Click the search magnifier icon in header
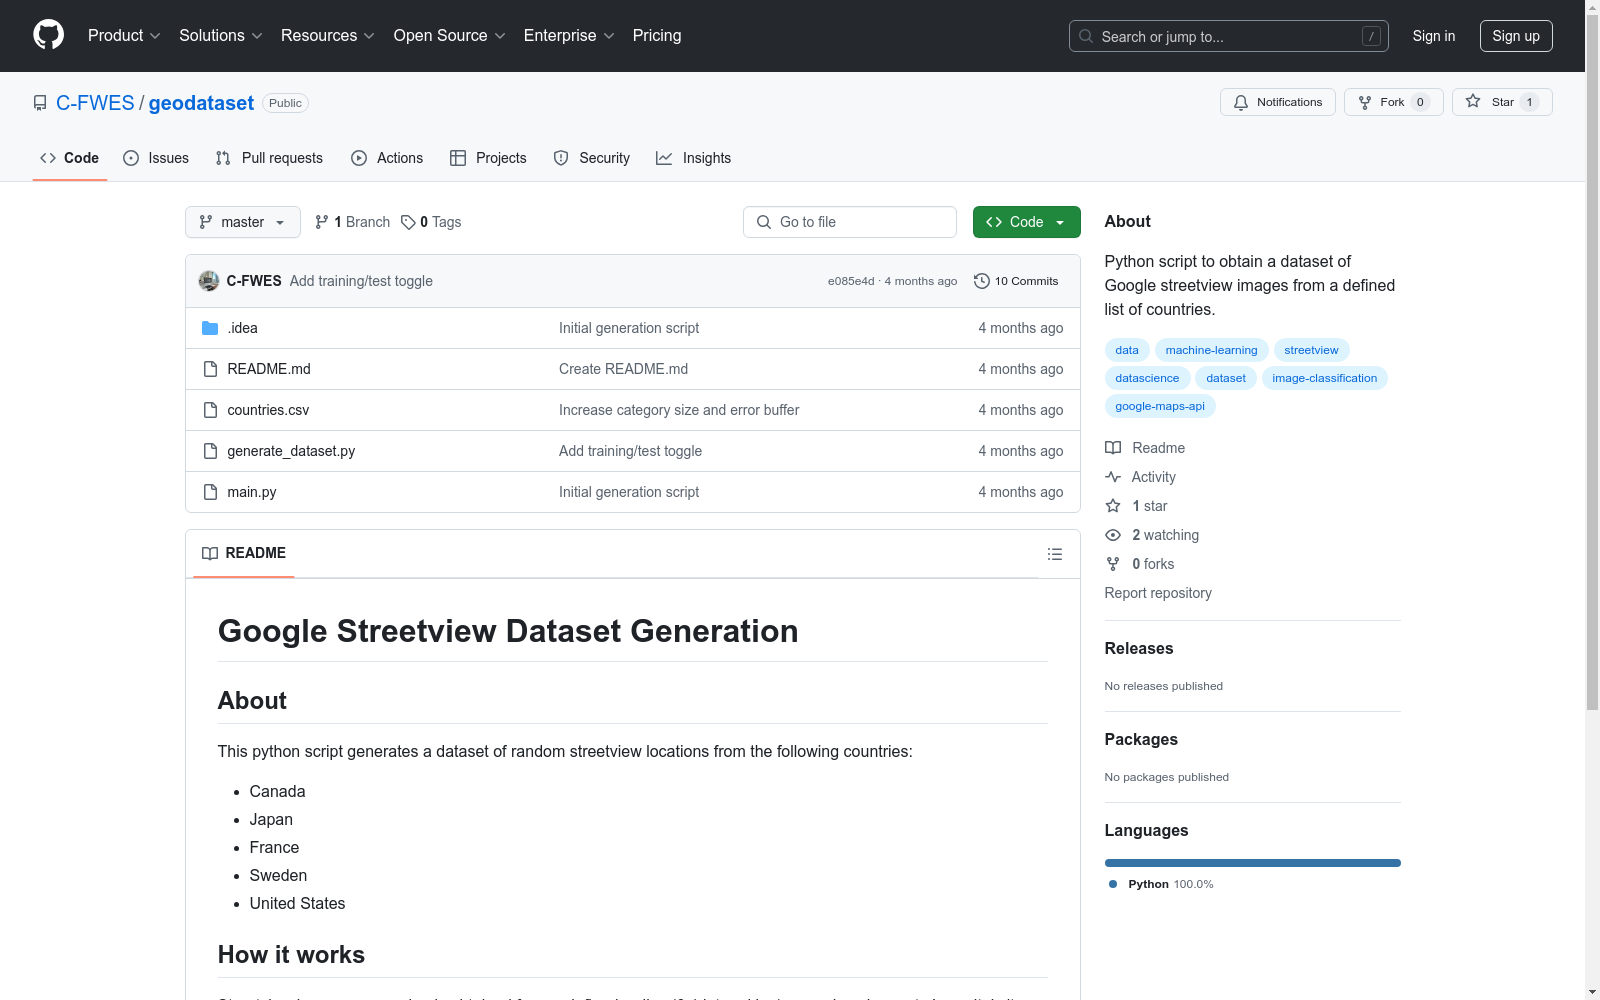The height and width of the screenshot is (1000, 1600). 1086,36
